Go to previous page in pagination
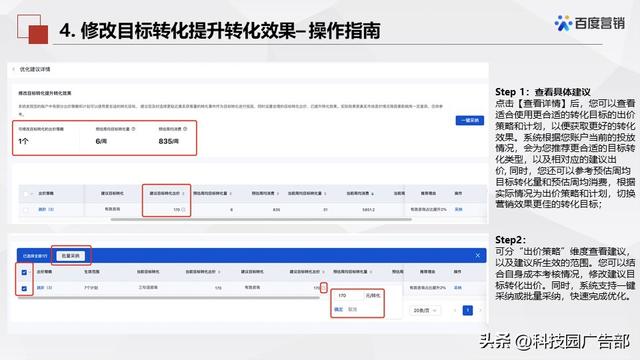Viewport: 640px width, 360px height. pos(455,311)
